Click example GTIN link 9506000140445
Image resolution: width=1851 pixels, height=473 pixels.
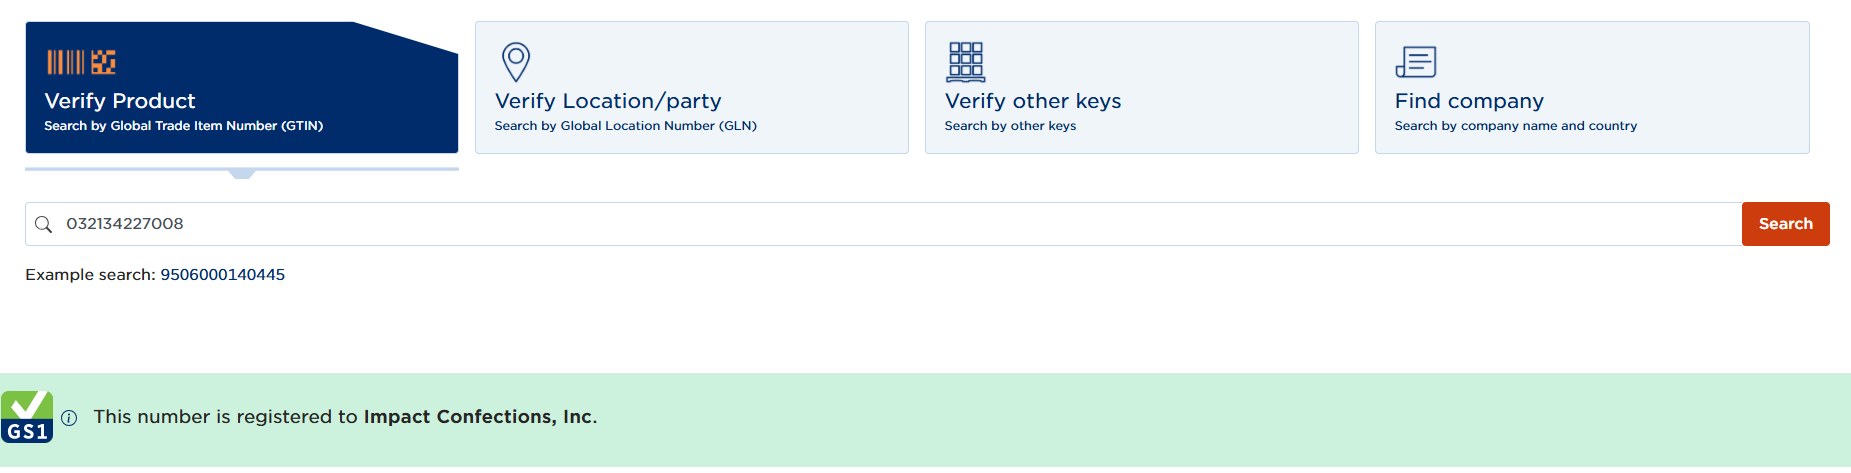click(222, 275)
